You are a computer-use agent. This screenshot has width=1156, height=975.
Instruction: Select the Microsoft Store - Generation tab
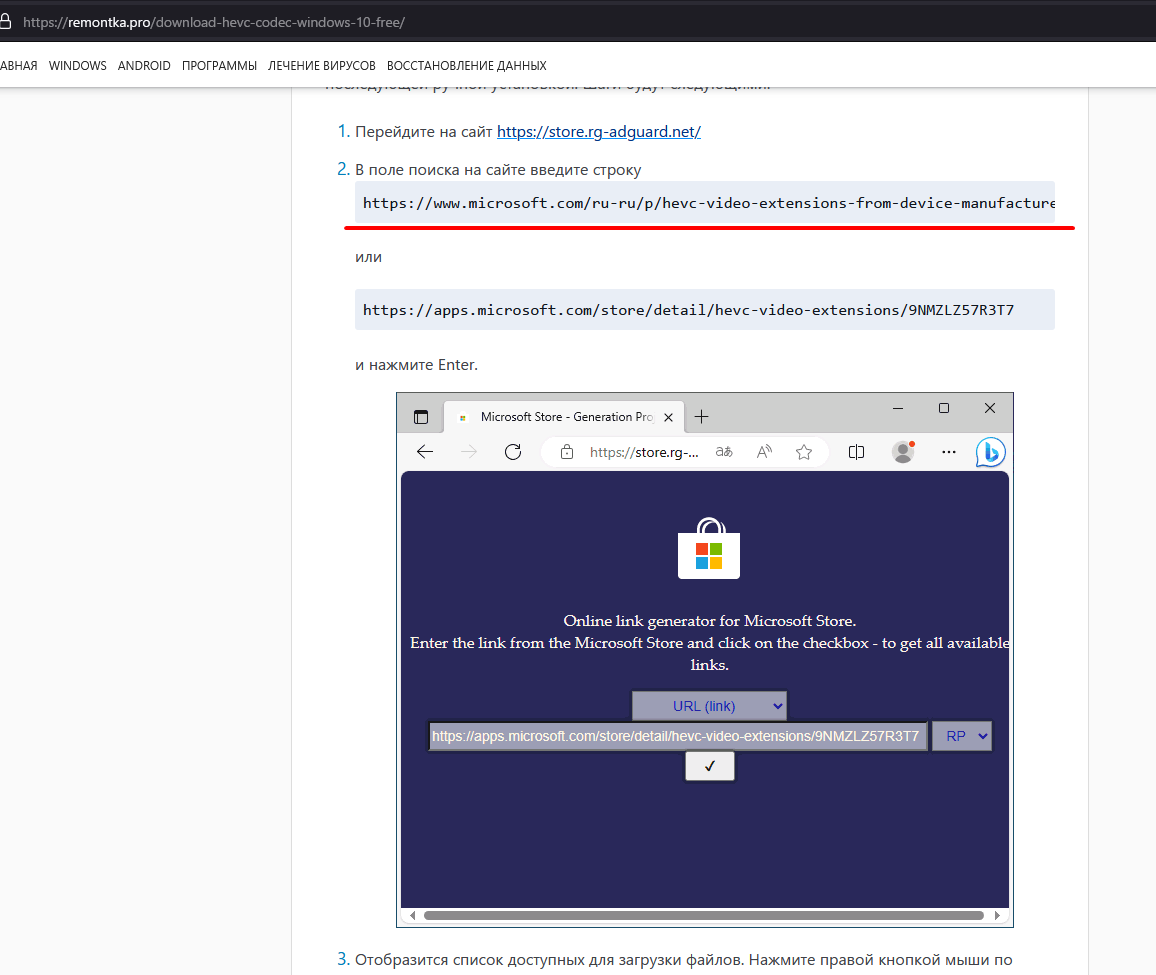coord(564,417)
